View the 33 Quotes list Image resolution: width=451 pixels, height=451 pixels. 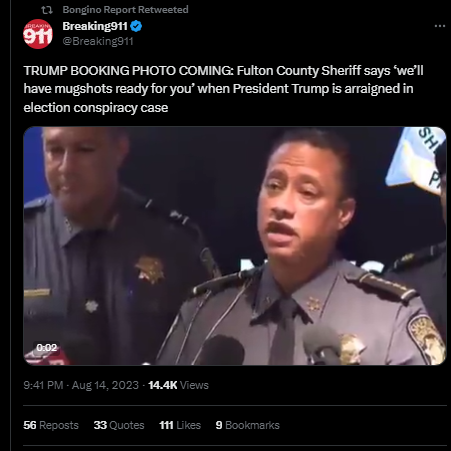(119, 425)
